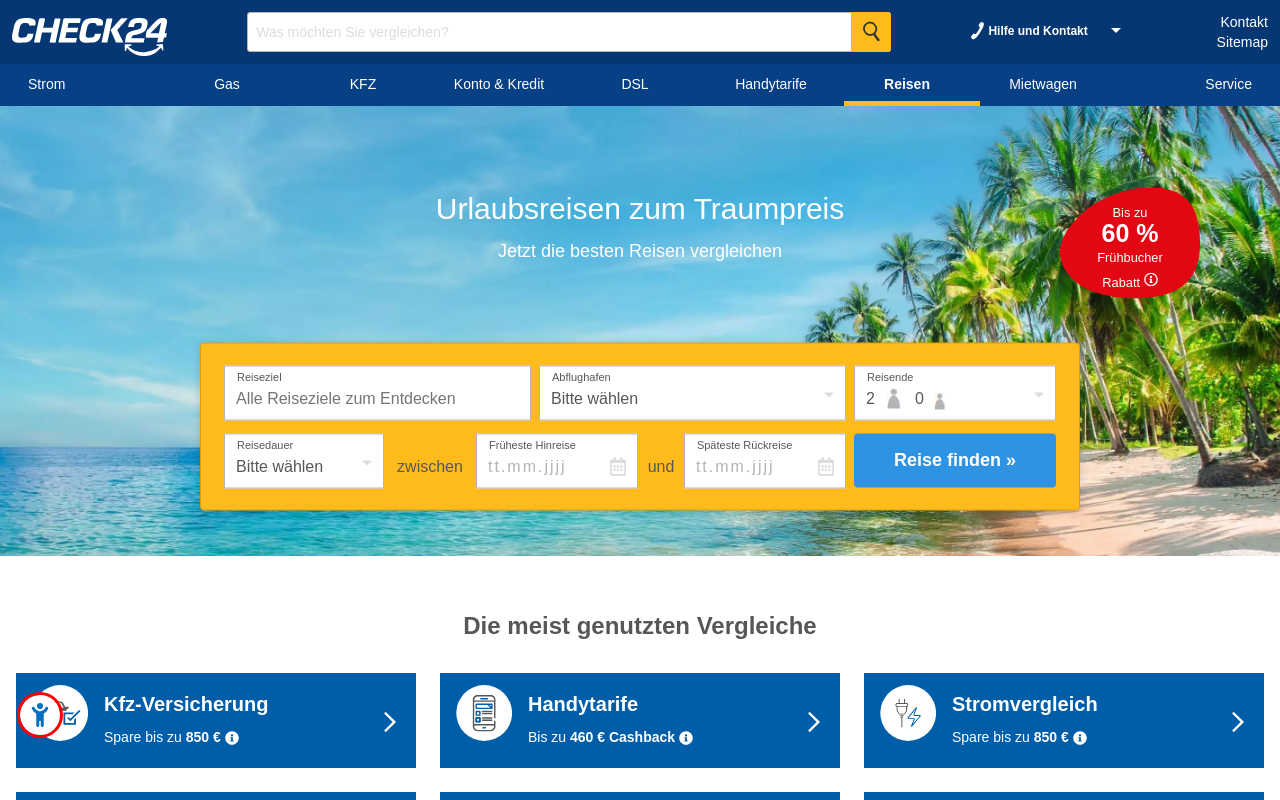The height and width of the screenshot is (800, 1280).
Task: Open the calendar icon for Späteste Rückreise
Action: tap(824, 466)
